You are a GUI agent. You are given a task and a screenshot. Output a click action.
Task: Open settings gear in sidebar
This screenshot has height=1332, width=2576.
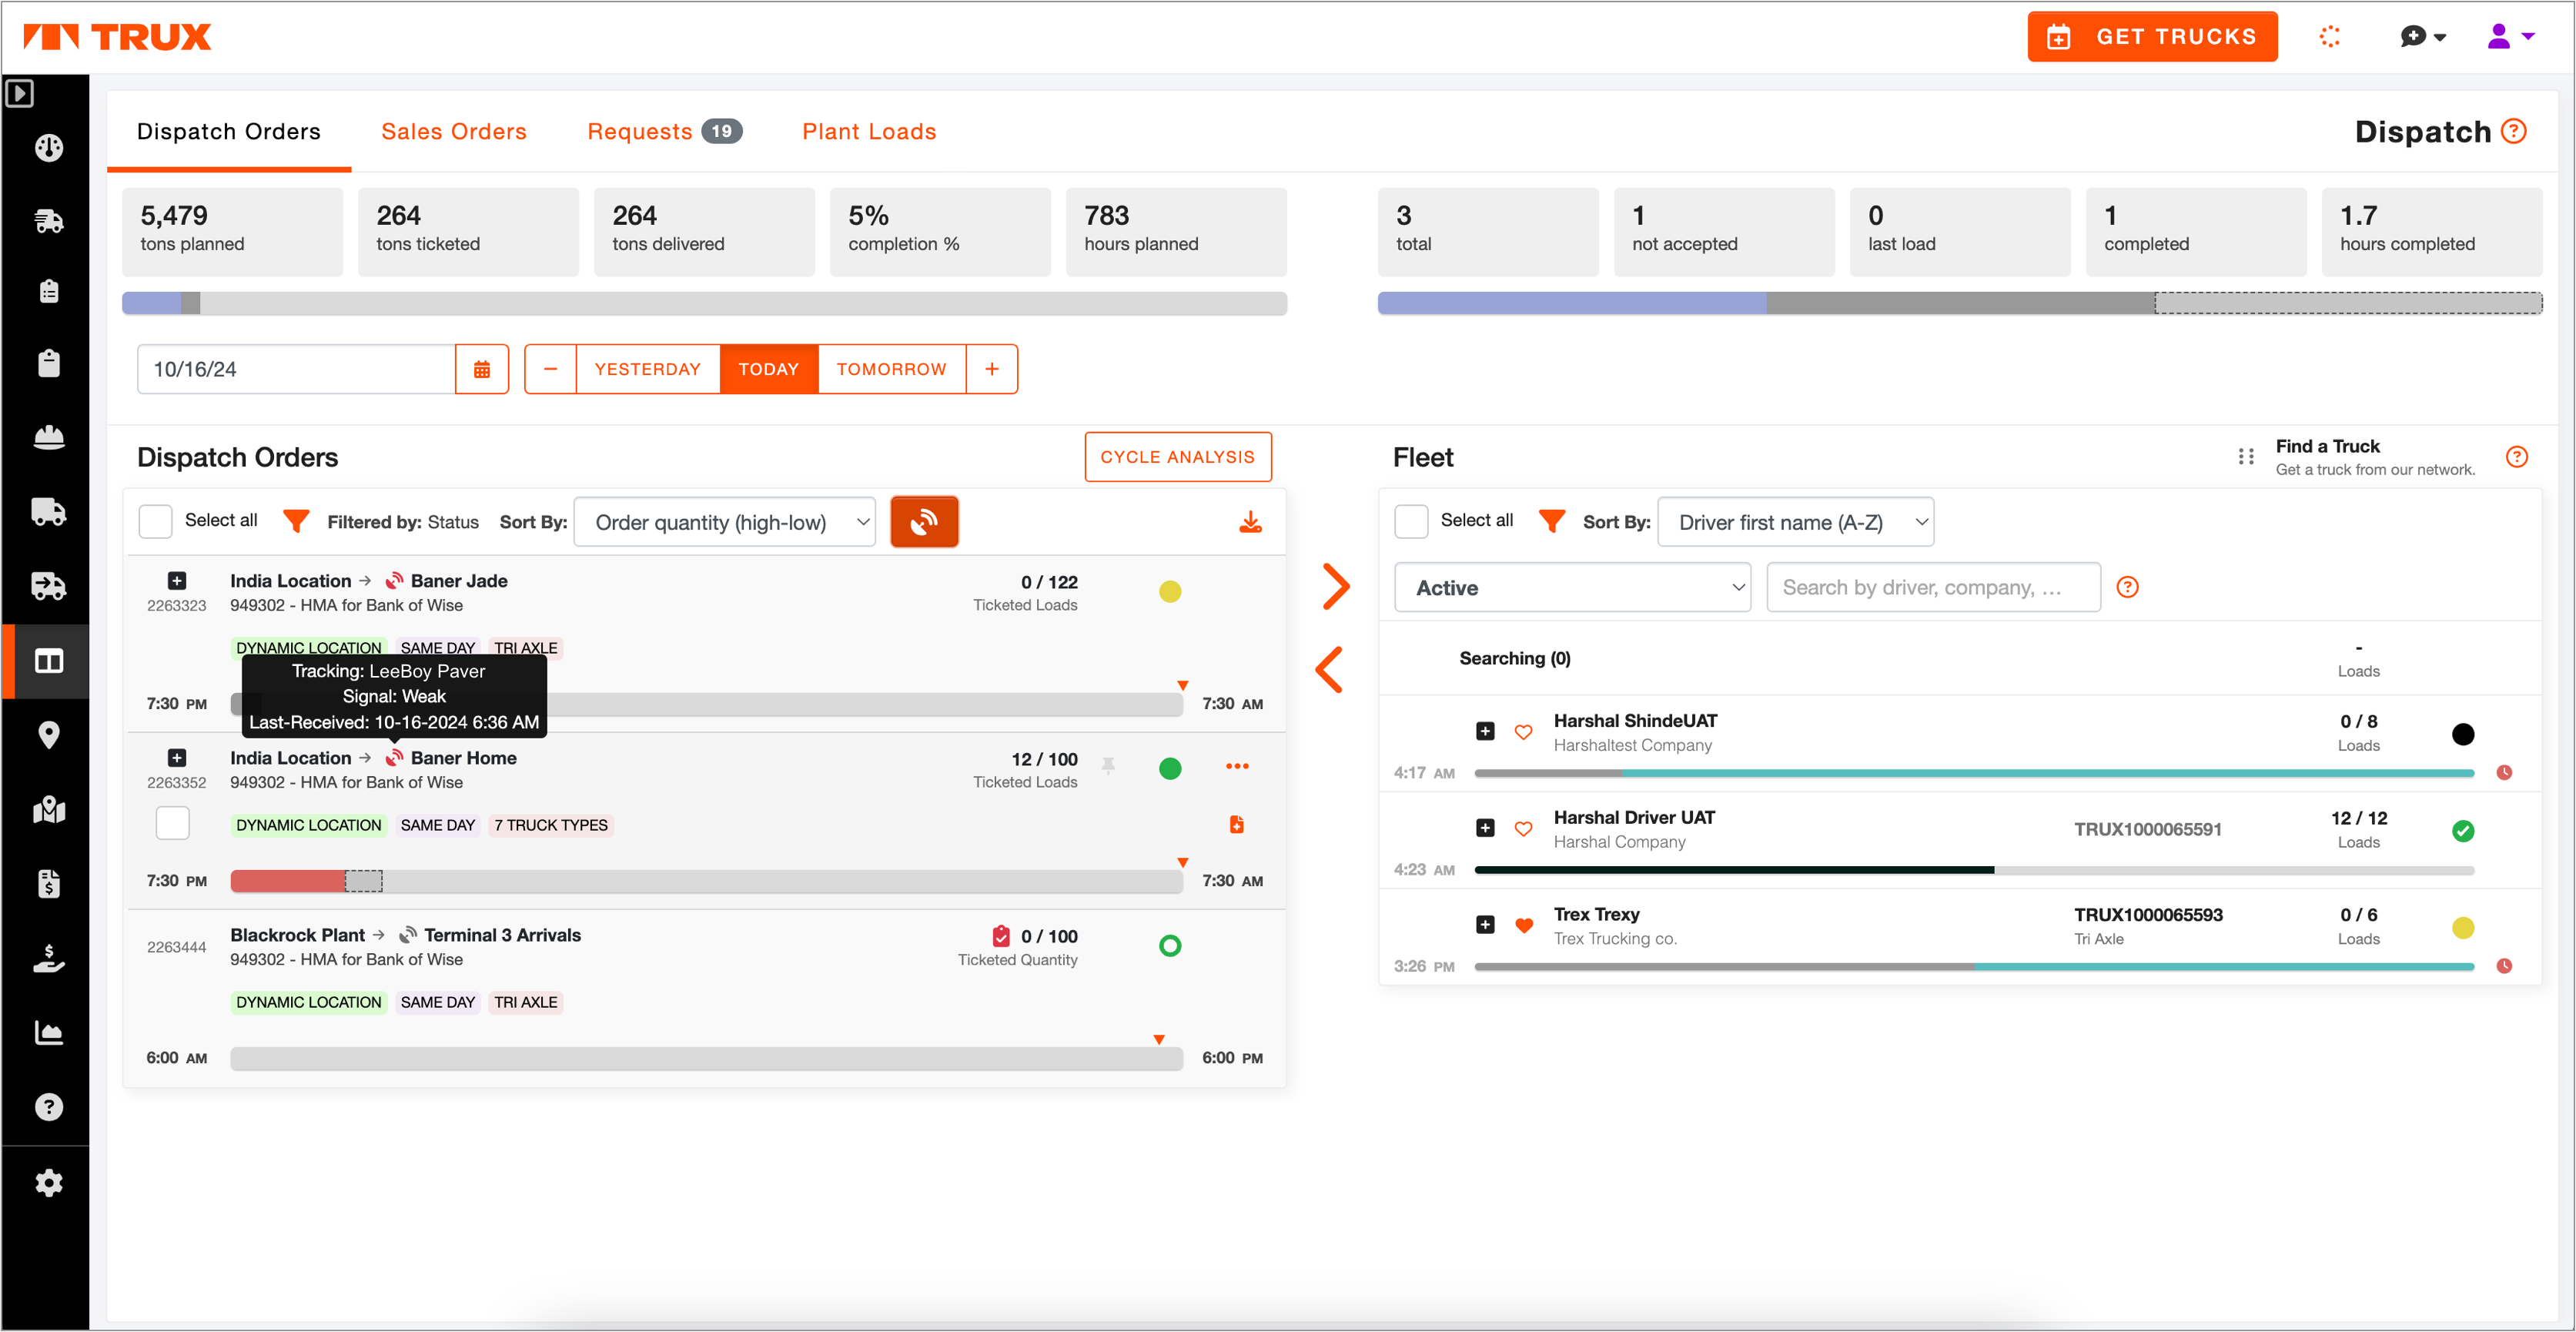48,1182
